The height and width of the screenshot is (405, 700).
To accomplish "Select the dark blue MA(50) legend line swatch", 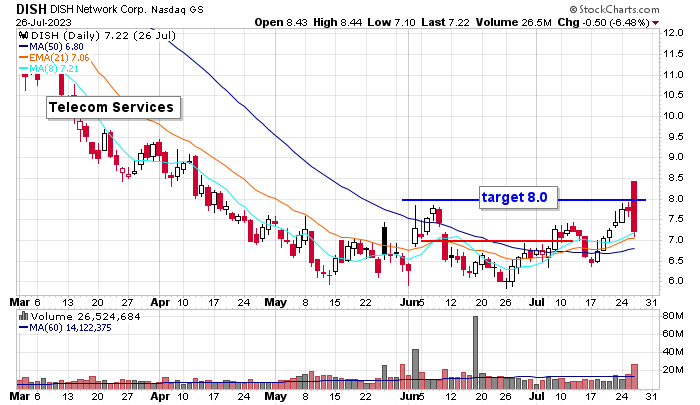I will 24,46.
